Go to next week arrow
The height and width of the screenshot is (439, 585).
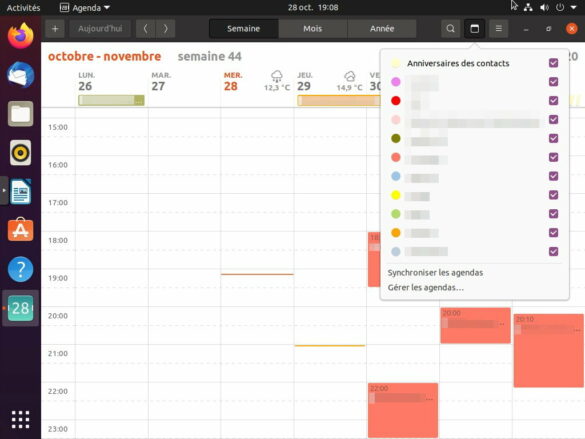coord(165,29)
